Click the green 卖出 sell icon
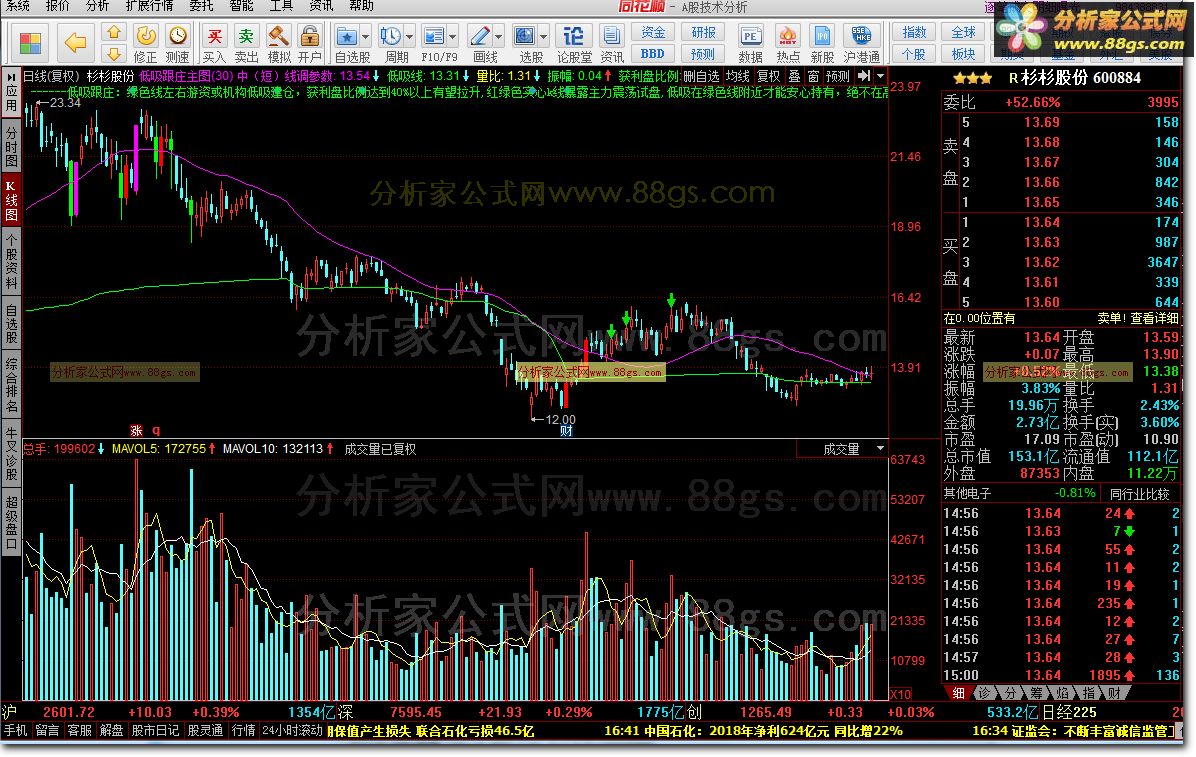Viewport: 1196px width, 757px height. pyautogui.click(x=246, y=36)
